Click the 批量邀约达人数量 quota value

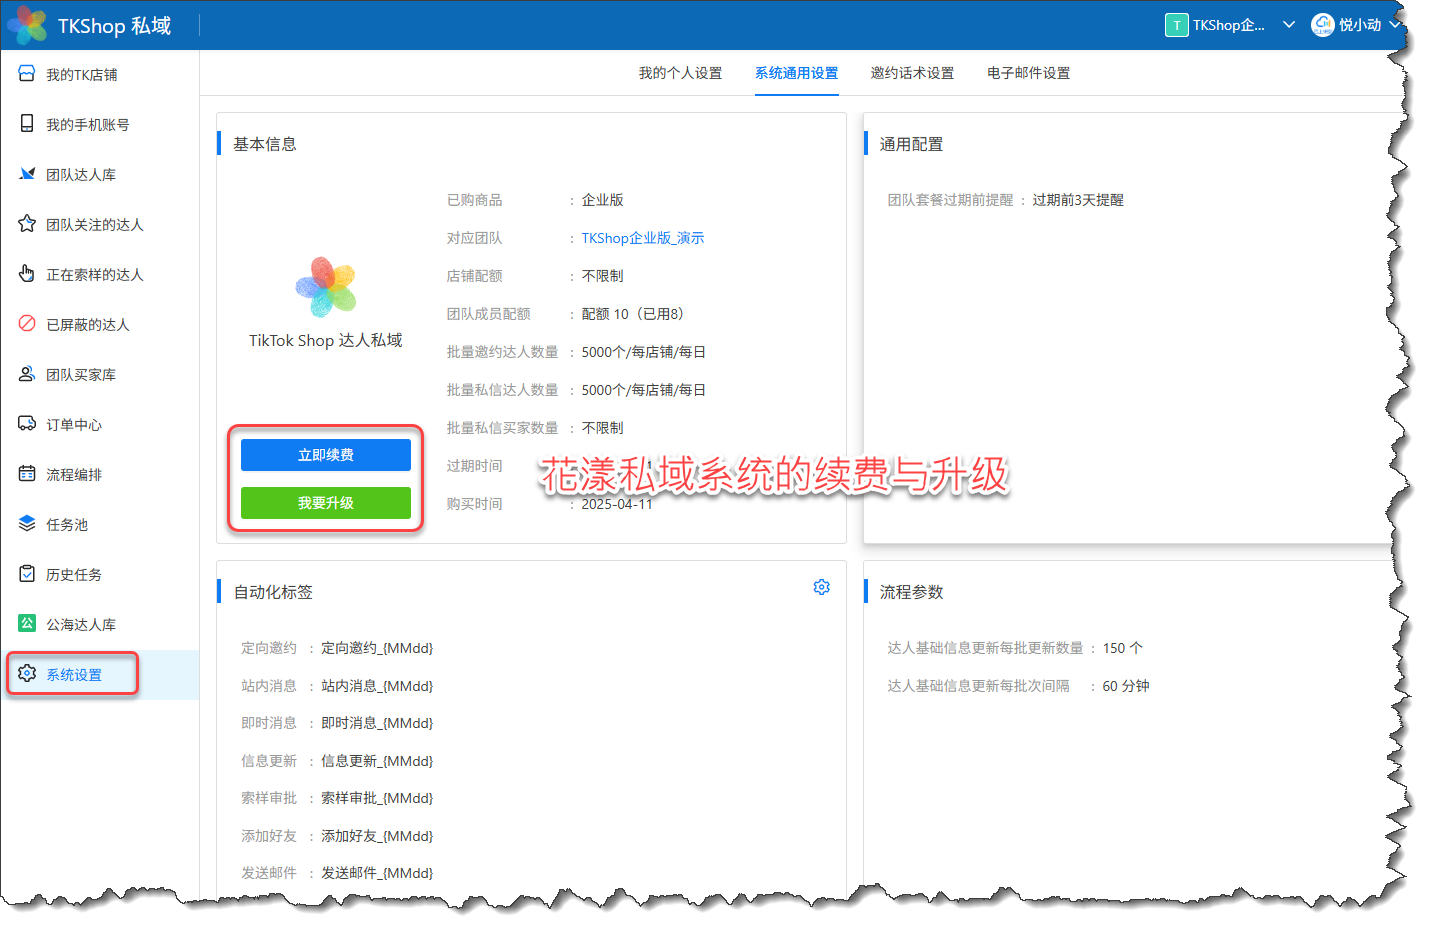tap(644, 352)
